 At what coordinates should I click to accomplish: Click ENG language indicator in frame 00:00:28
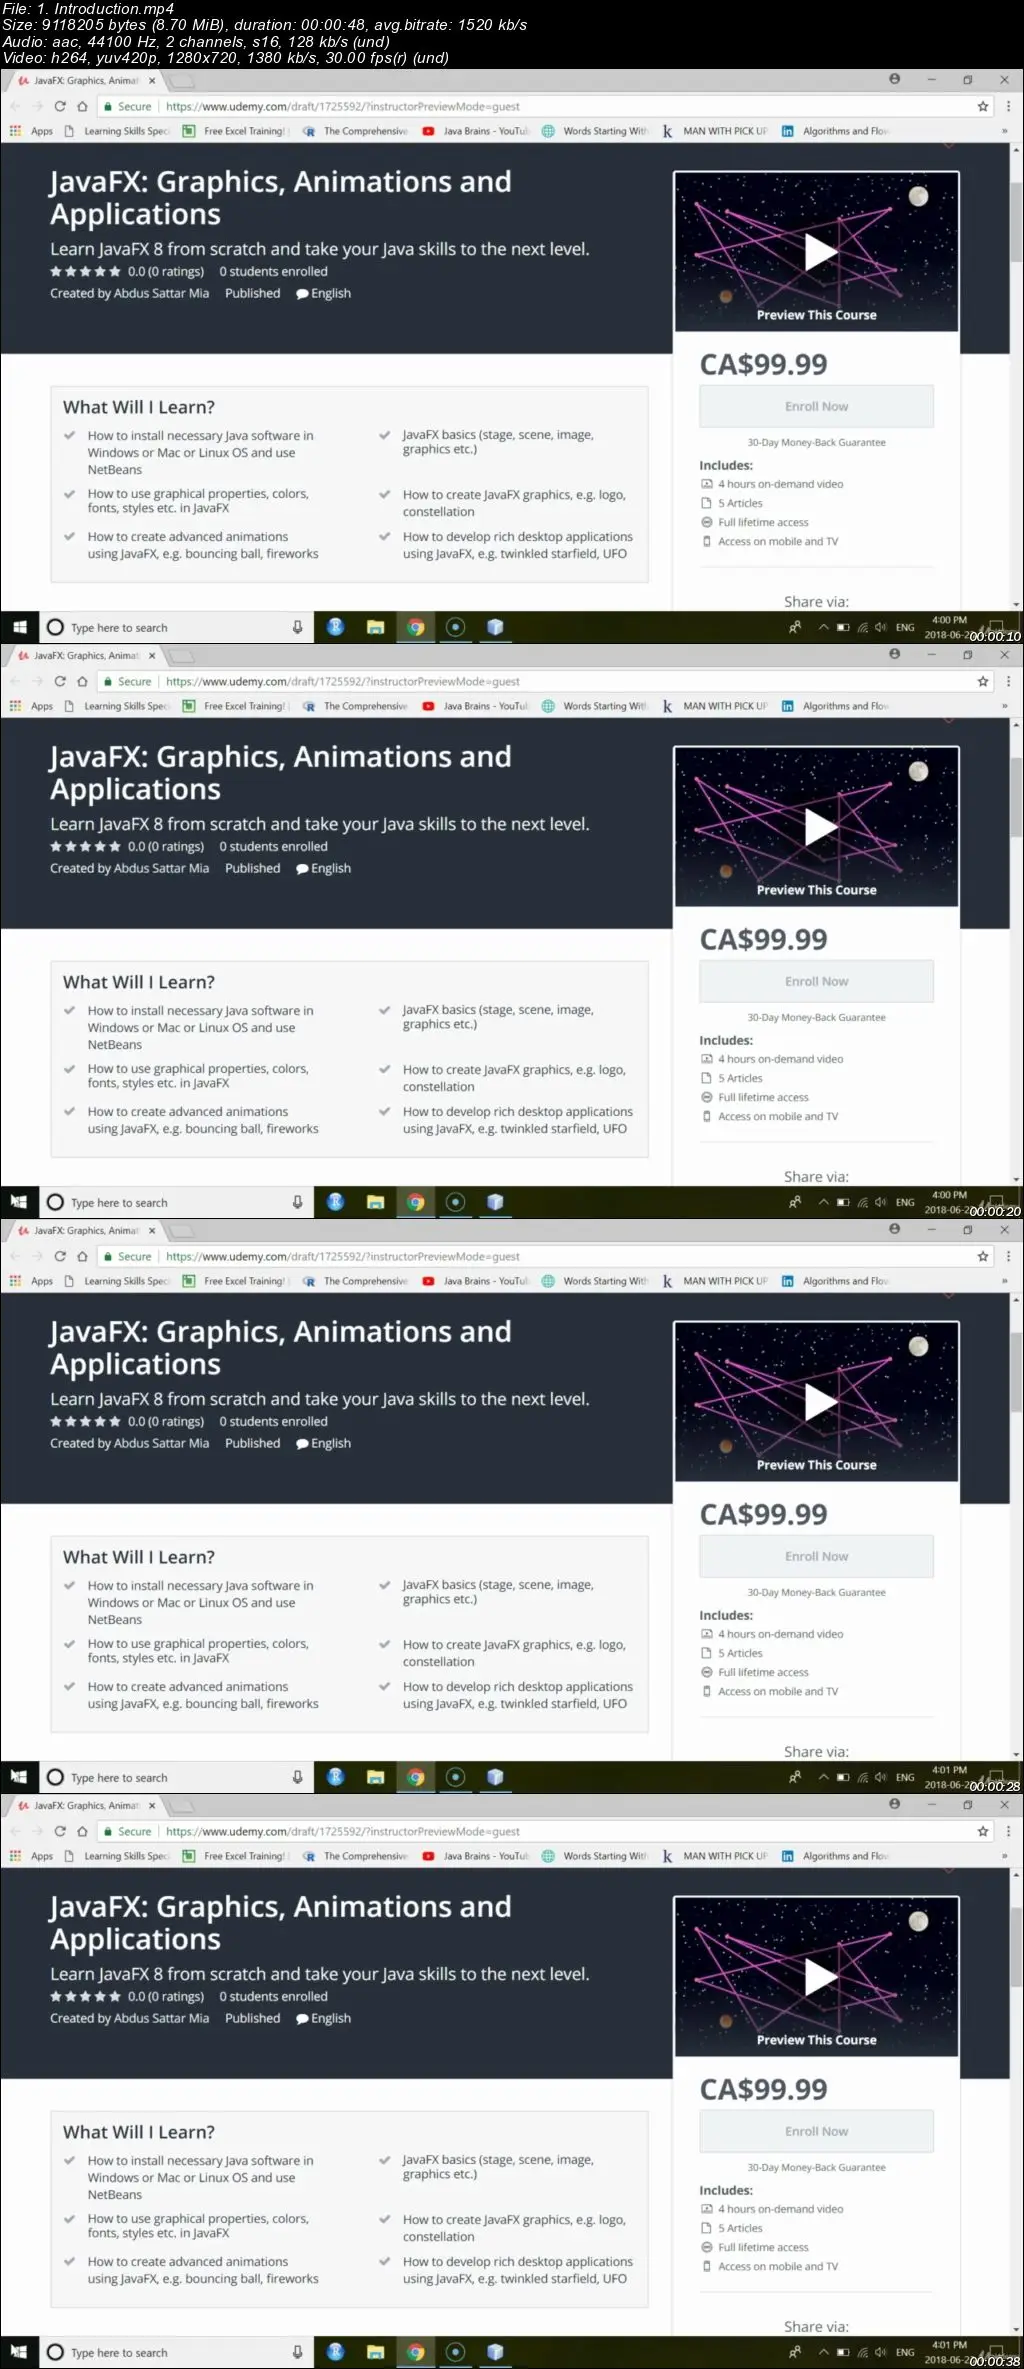pyautogui.click(x=905, y=1777)
